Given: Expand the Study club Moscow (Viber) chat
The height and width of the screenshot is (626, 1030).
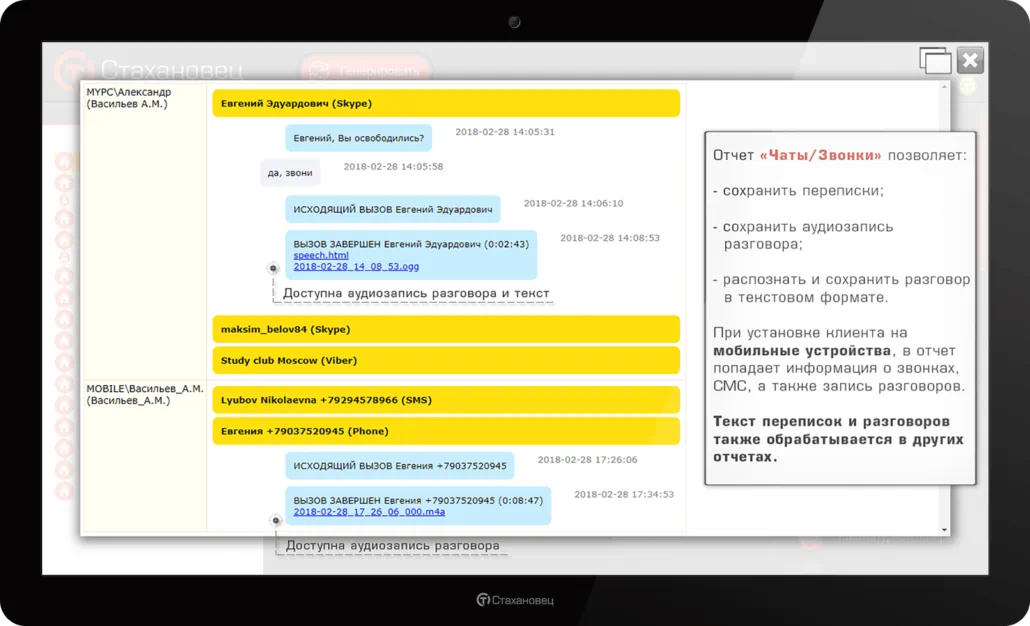Looking at the screenshot, I should click(x=445, y=360).
